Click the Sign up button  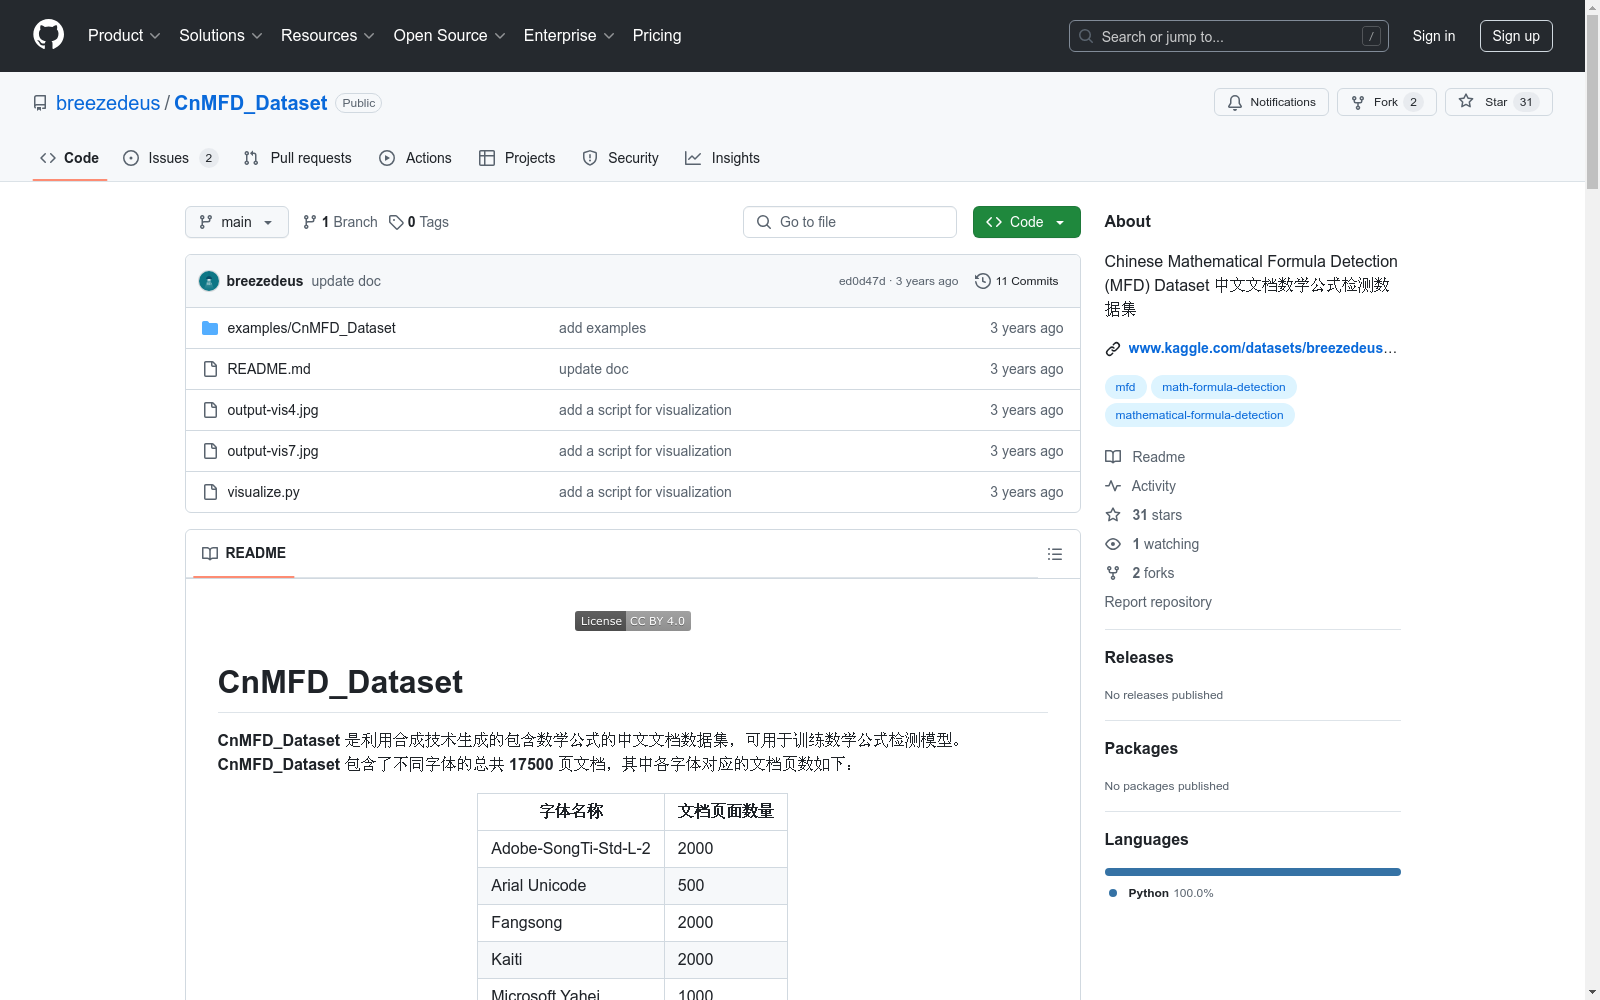coord(1516,36)
